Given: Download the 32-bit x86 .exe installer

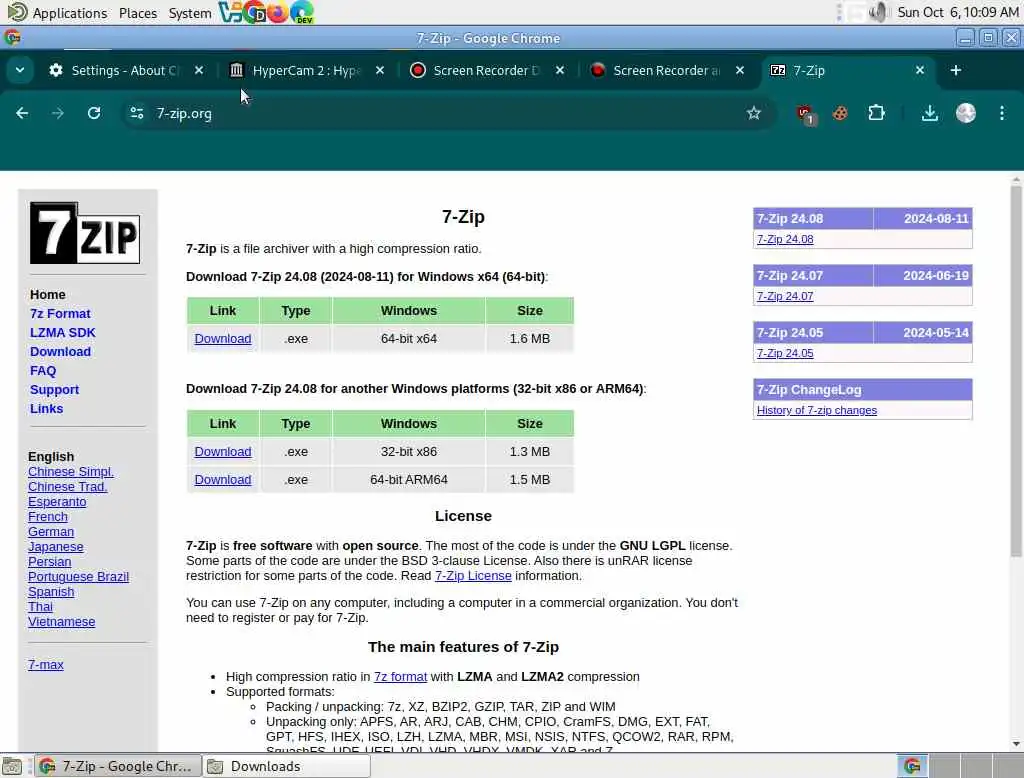Looking at the screenshot, I should point(223,451).
